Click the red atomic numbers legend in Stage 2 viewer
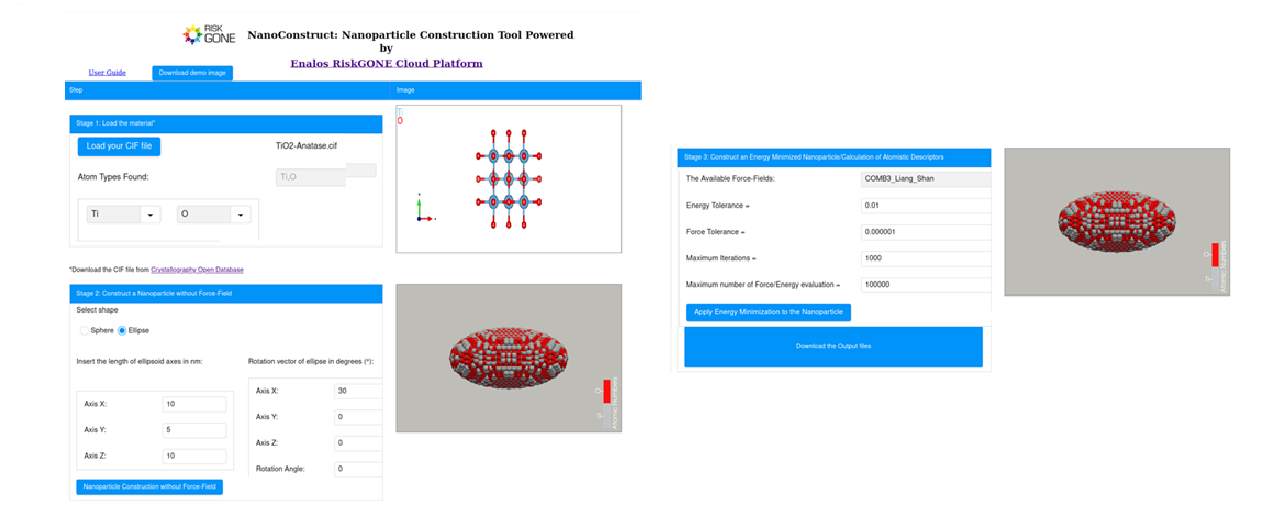Image resolution: width=1262 pixels, height=506 pixels. (x=606, y=391)
